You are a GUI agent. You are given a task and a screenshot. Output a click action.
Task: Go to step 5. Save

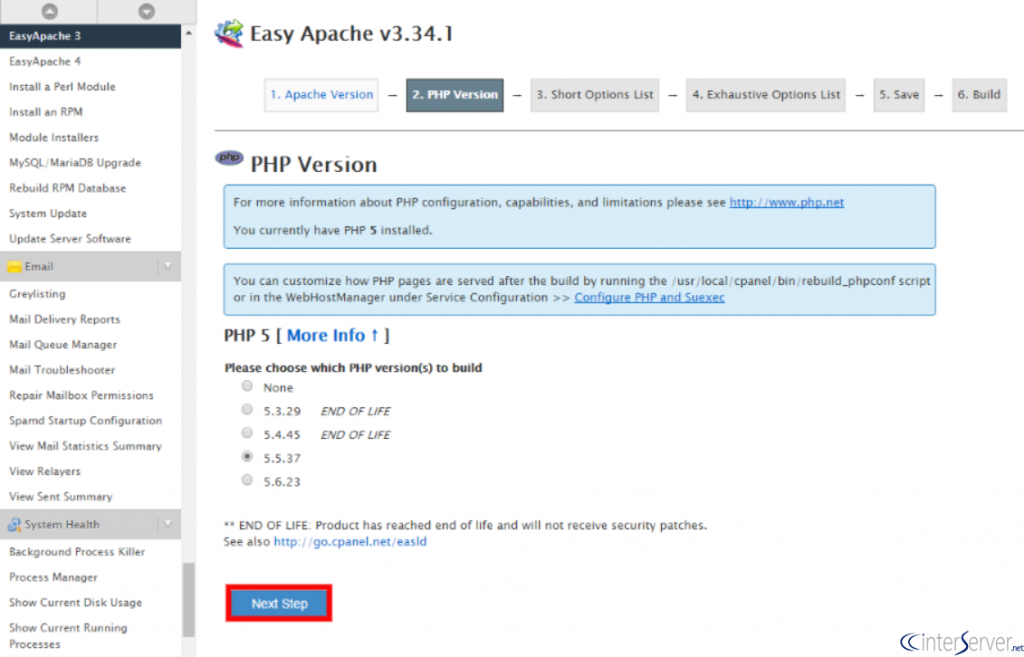(899, 95)
